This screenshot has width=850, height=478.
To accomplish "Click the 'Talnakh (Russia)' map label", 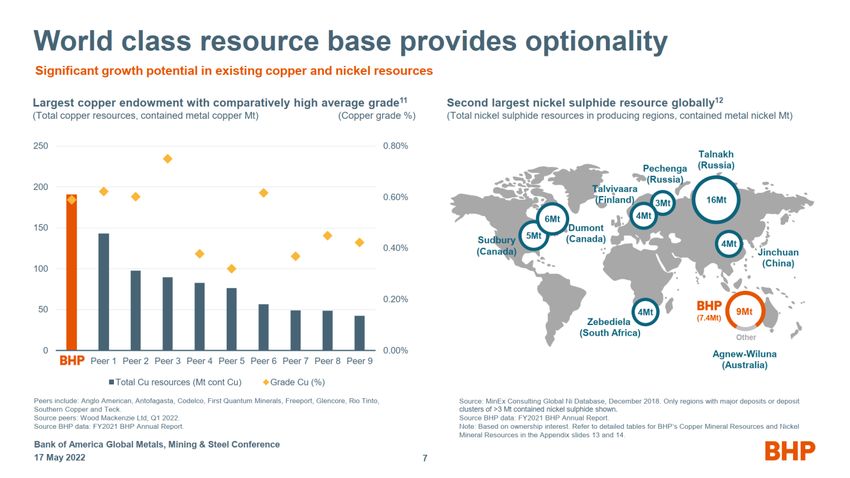I will click(716, 160).
